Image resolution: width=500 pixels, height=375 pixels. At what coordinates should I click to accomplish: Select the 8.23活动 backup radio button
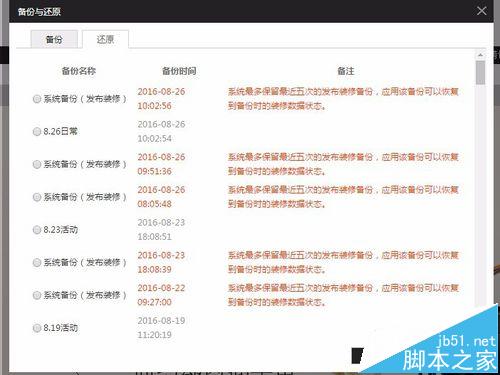[x=36, y=230]
